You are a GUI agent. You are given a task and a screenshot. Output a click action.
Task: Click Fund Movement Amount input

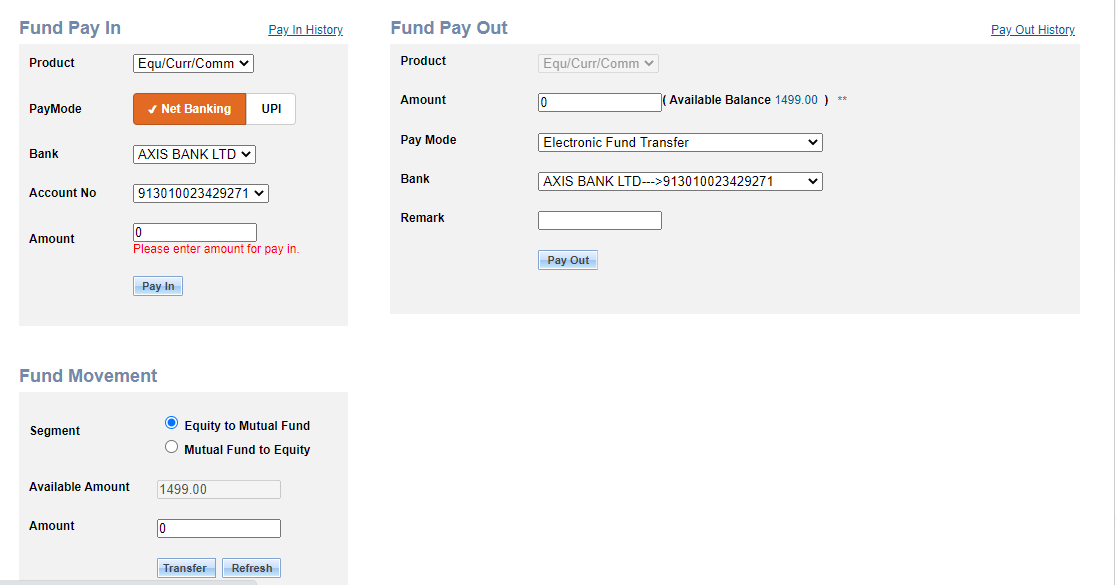tap(219, 529)
